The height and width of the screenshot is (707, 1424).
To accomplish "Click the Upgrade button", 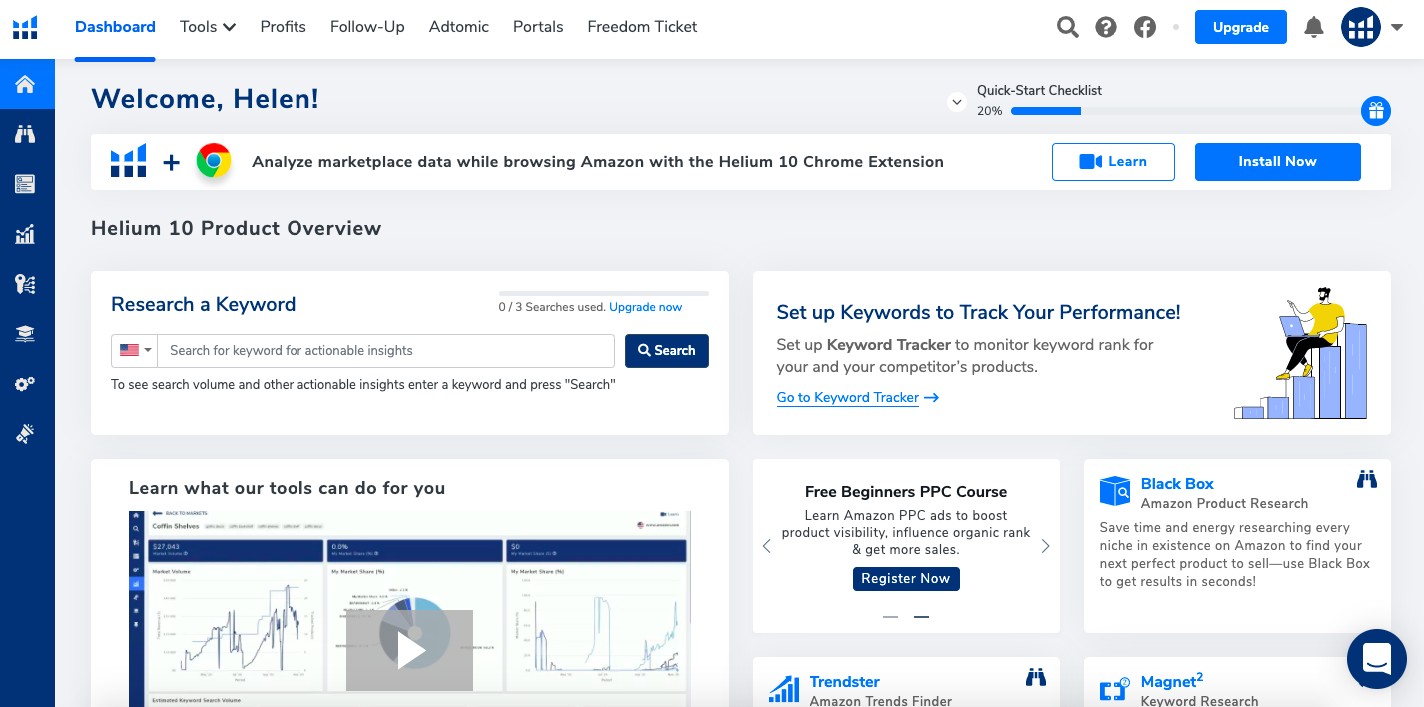I will (1241, 27).
